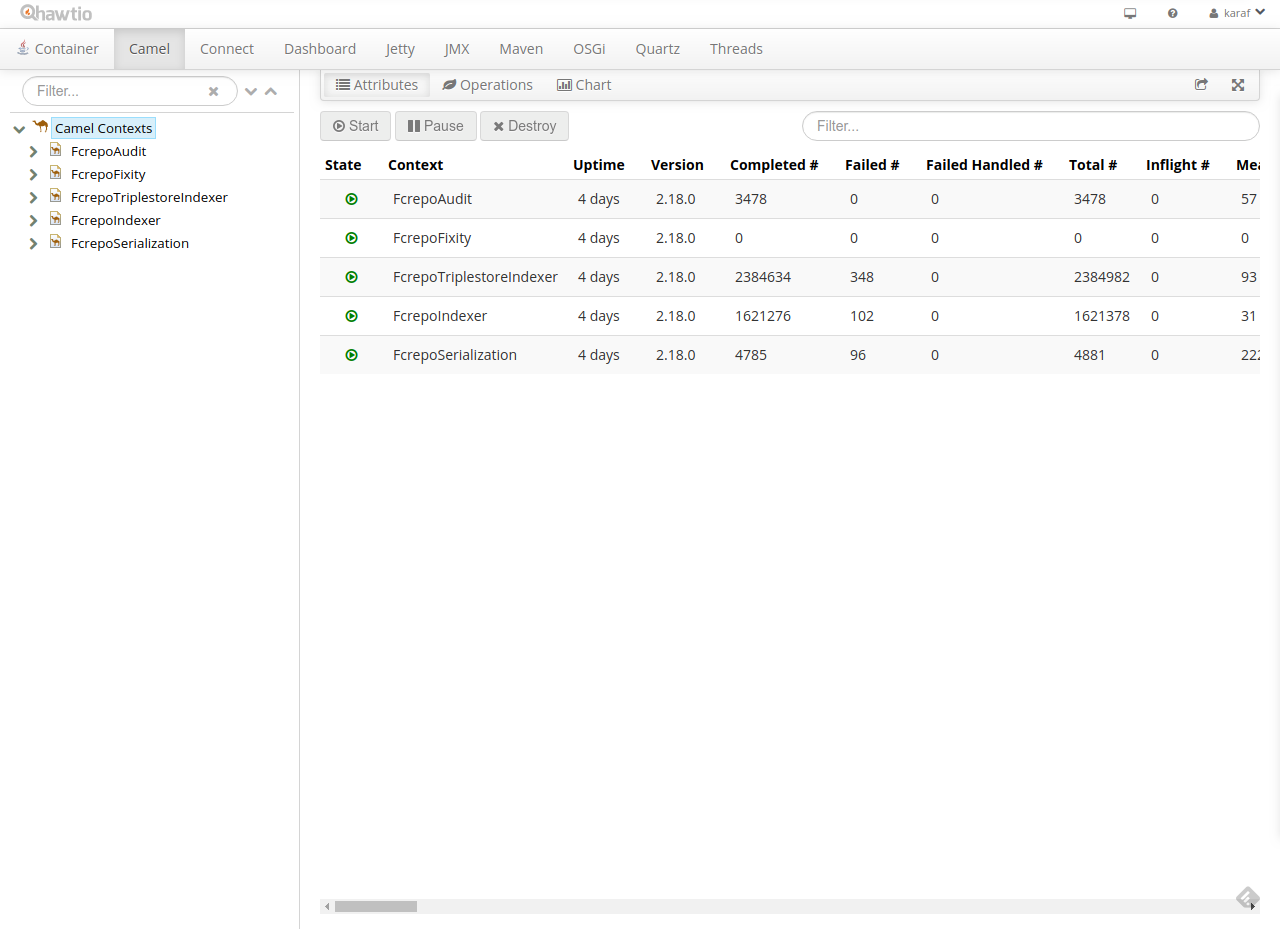This screenshot has height=929, width=1280.
Task: Select the FcrepoTriplestoreIndexer table row name
Action: click(x=475, y=277)
